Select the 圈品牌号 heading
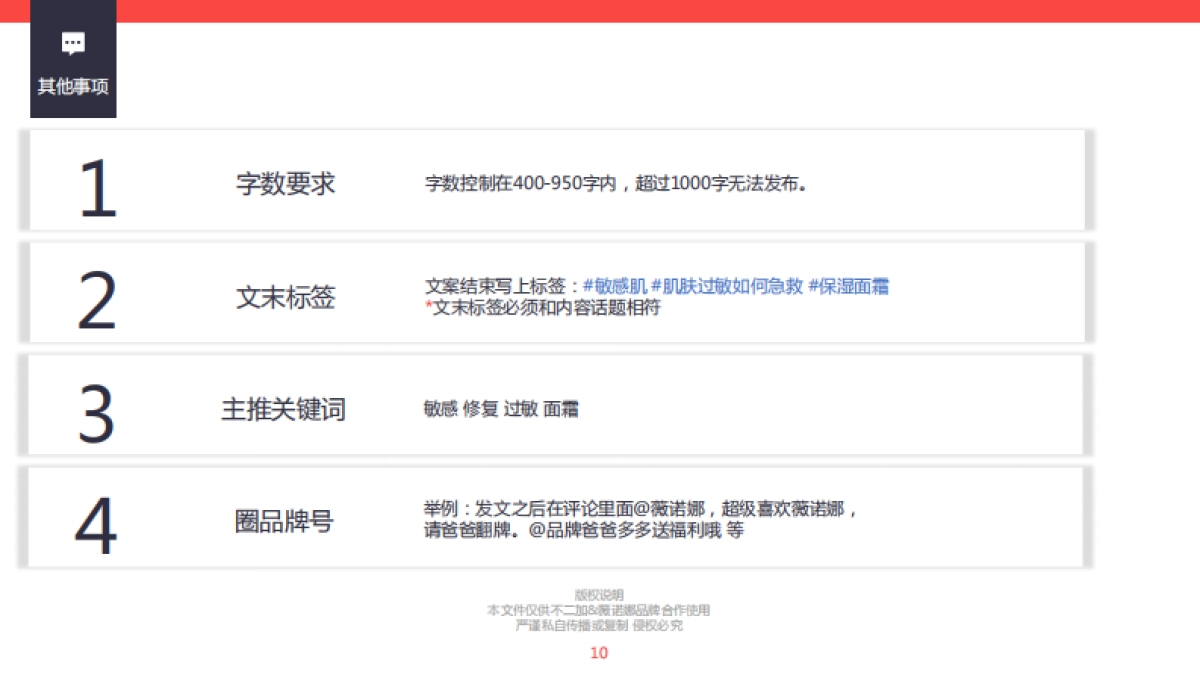 (284, 521)
